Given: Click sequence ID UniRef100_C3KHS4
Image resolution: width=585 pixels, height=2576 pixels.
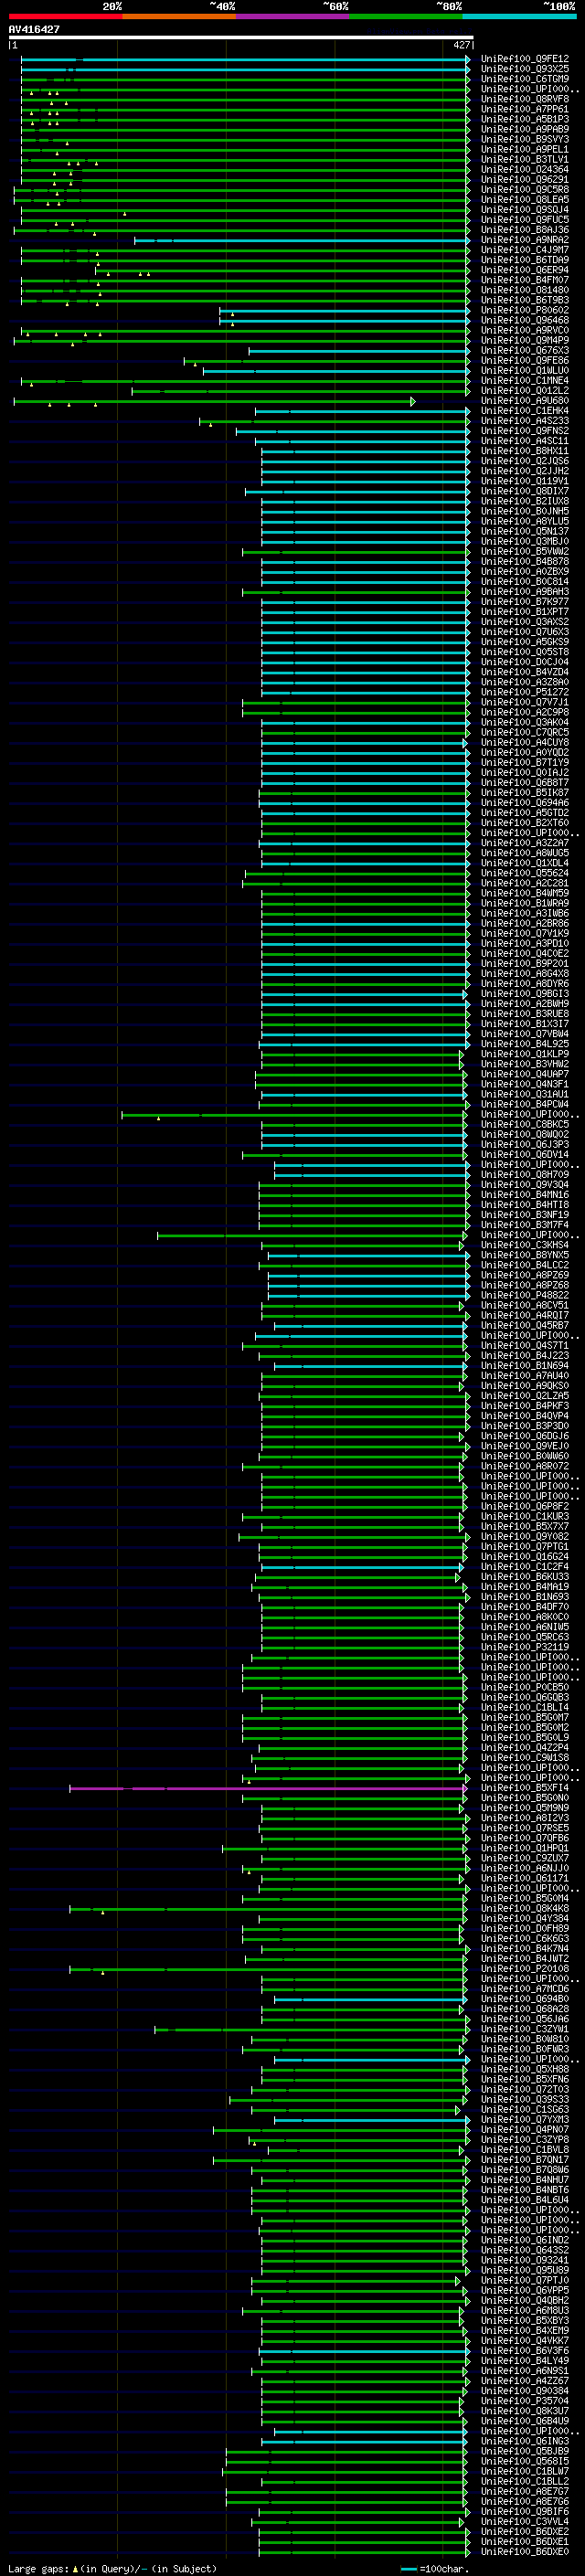Looking at the screenshot, I should click(x=525, y=1245).
